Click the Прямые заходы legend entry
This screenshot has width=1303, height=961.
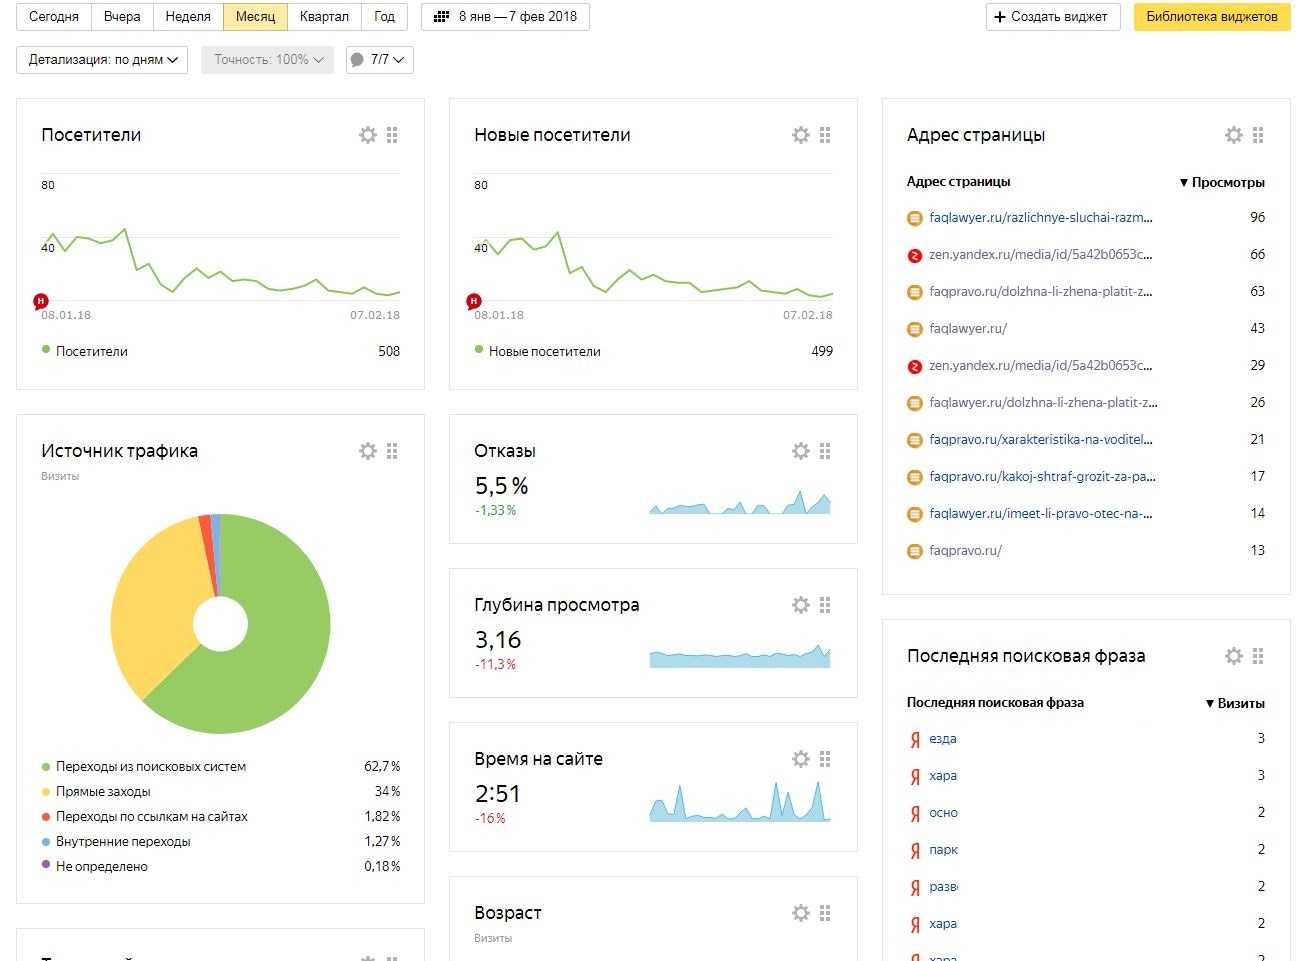pos(103,792)
